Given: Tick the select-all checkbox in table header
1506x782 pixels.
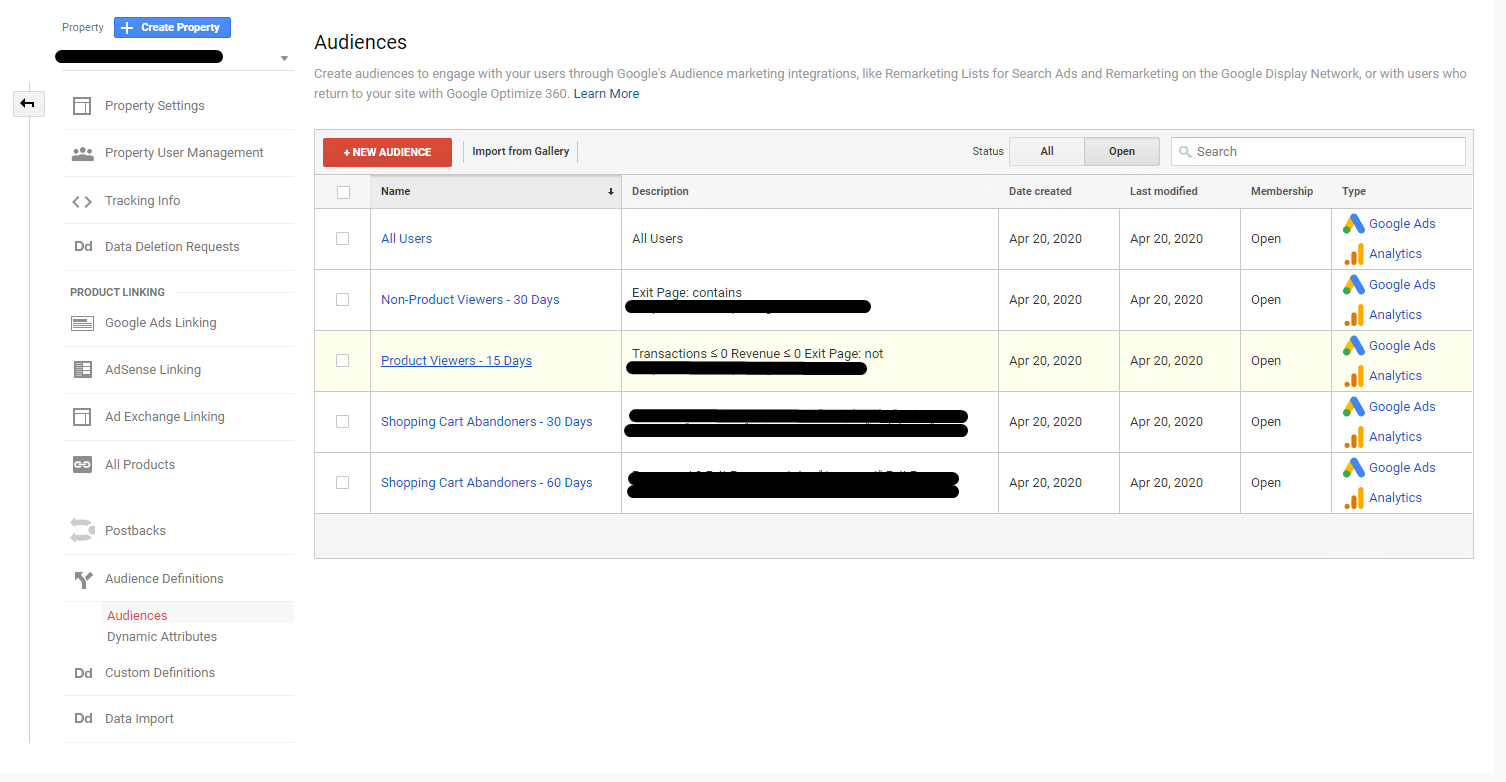Looking at the screenshot, I should click(343, 192).
